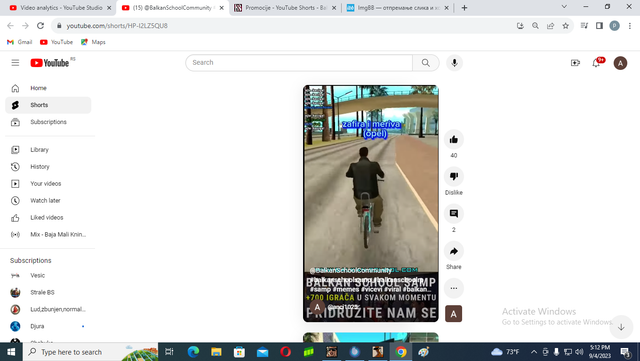Dislike the Short with thumbs-down

(x=453, y=176)
